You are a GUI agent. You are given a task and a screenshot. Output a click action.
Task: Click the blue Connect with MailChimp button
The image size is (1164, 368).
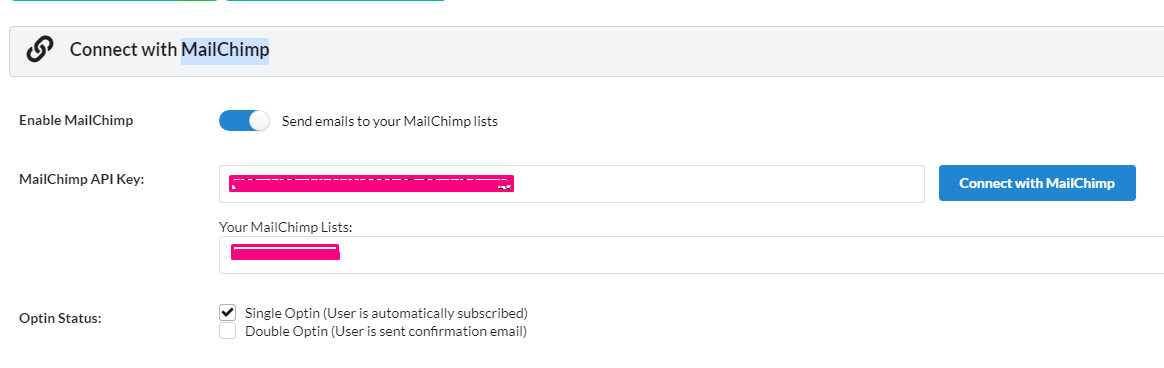[1037, 183]
